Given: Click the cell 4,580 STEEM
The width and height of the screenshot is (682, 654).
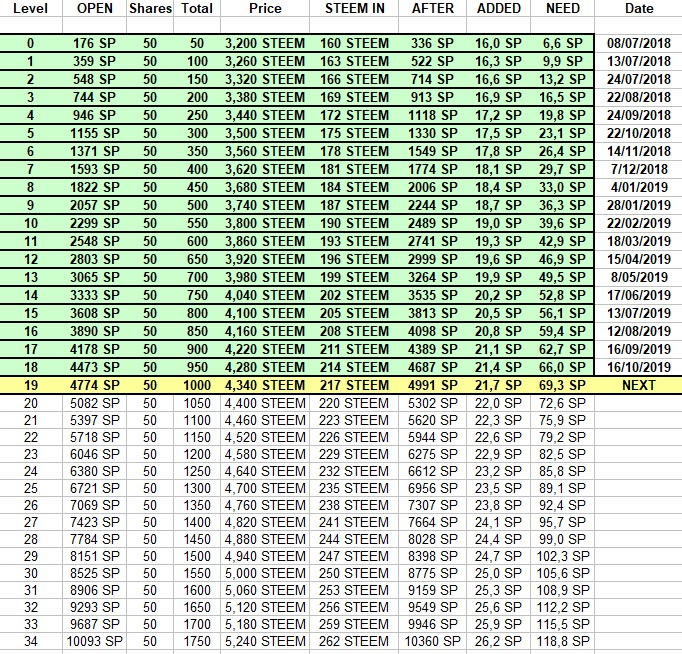Looking at the screenshot, I should point(265,454).
